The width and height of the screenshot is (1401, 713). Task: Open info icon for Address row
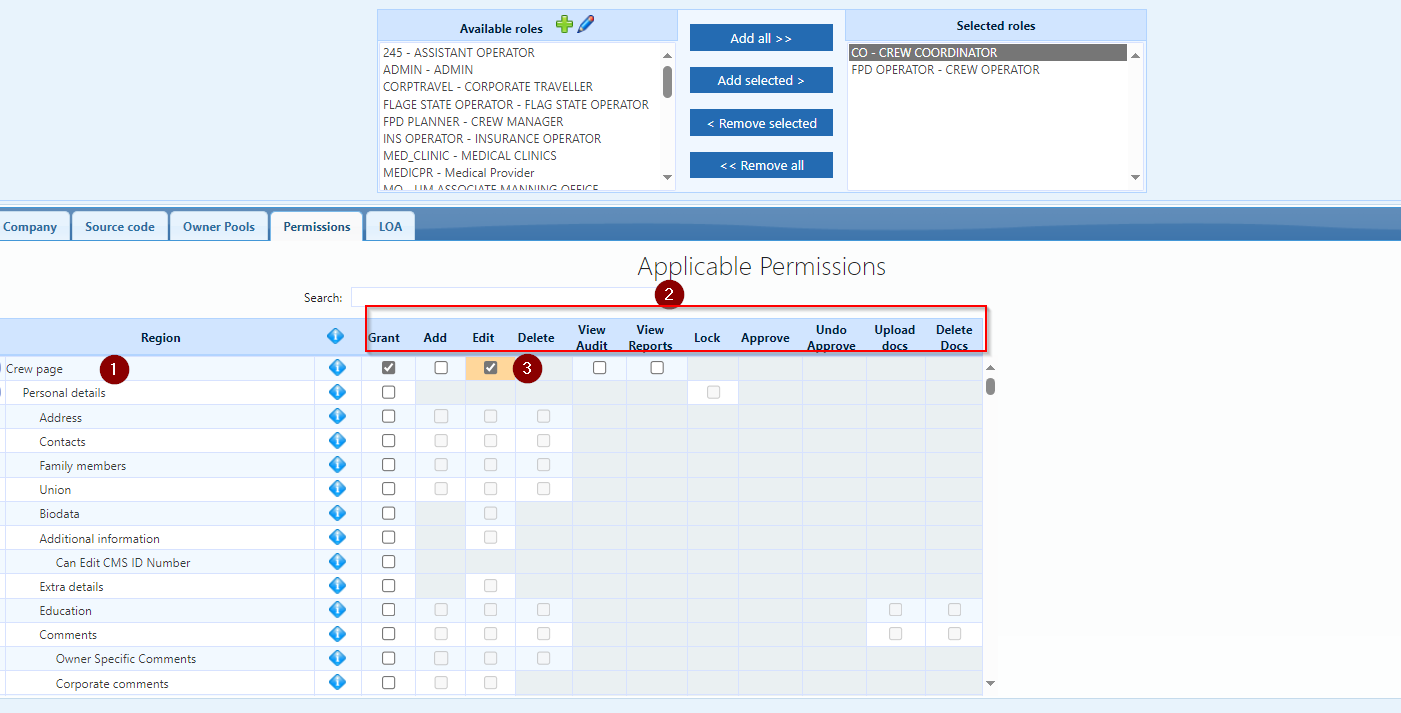(x=337, y=417)
